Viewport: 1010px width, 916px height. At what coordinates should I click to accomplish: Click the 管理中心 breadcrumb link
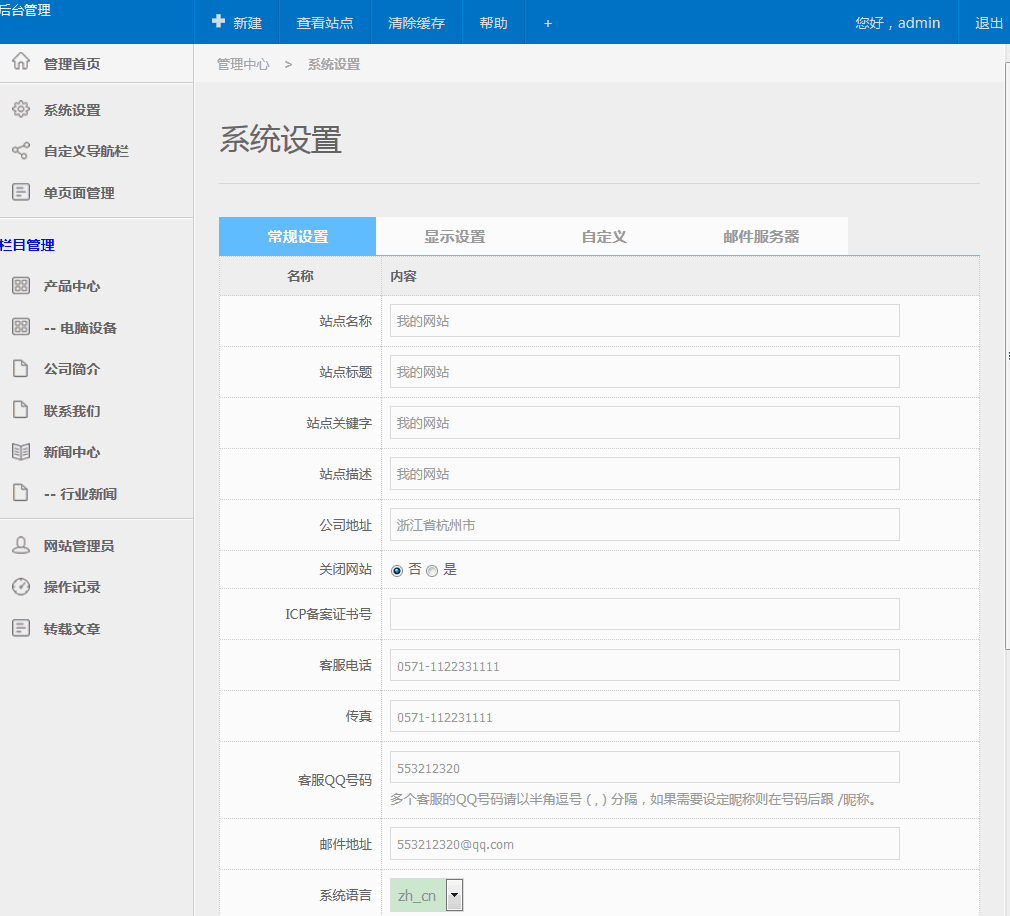coord(243,64)
